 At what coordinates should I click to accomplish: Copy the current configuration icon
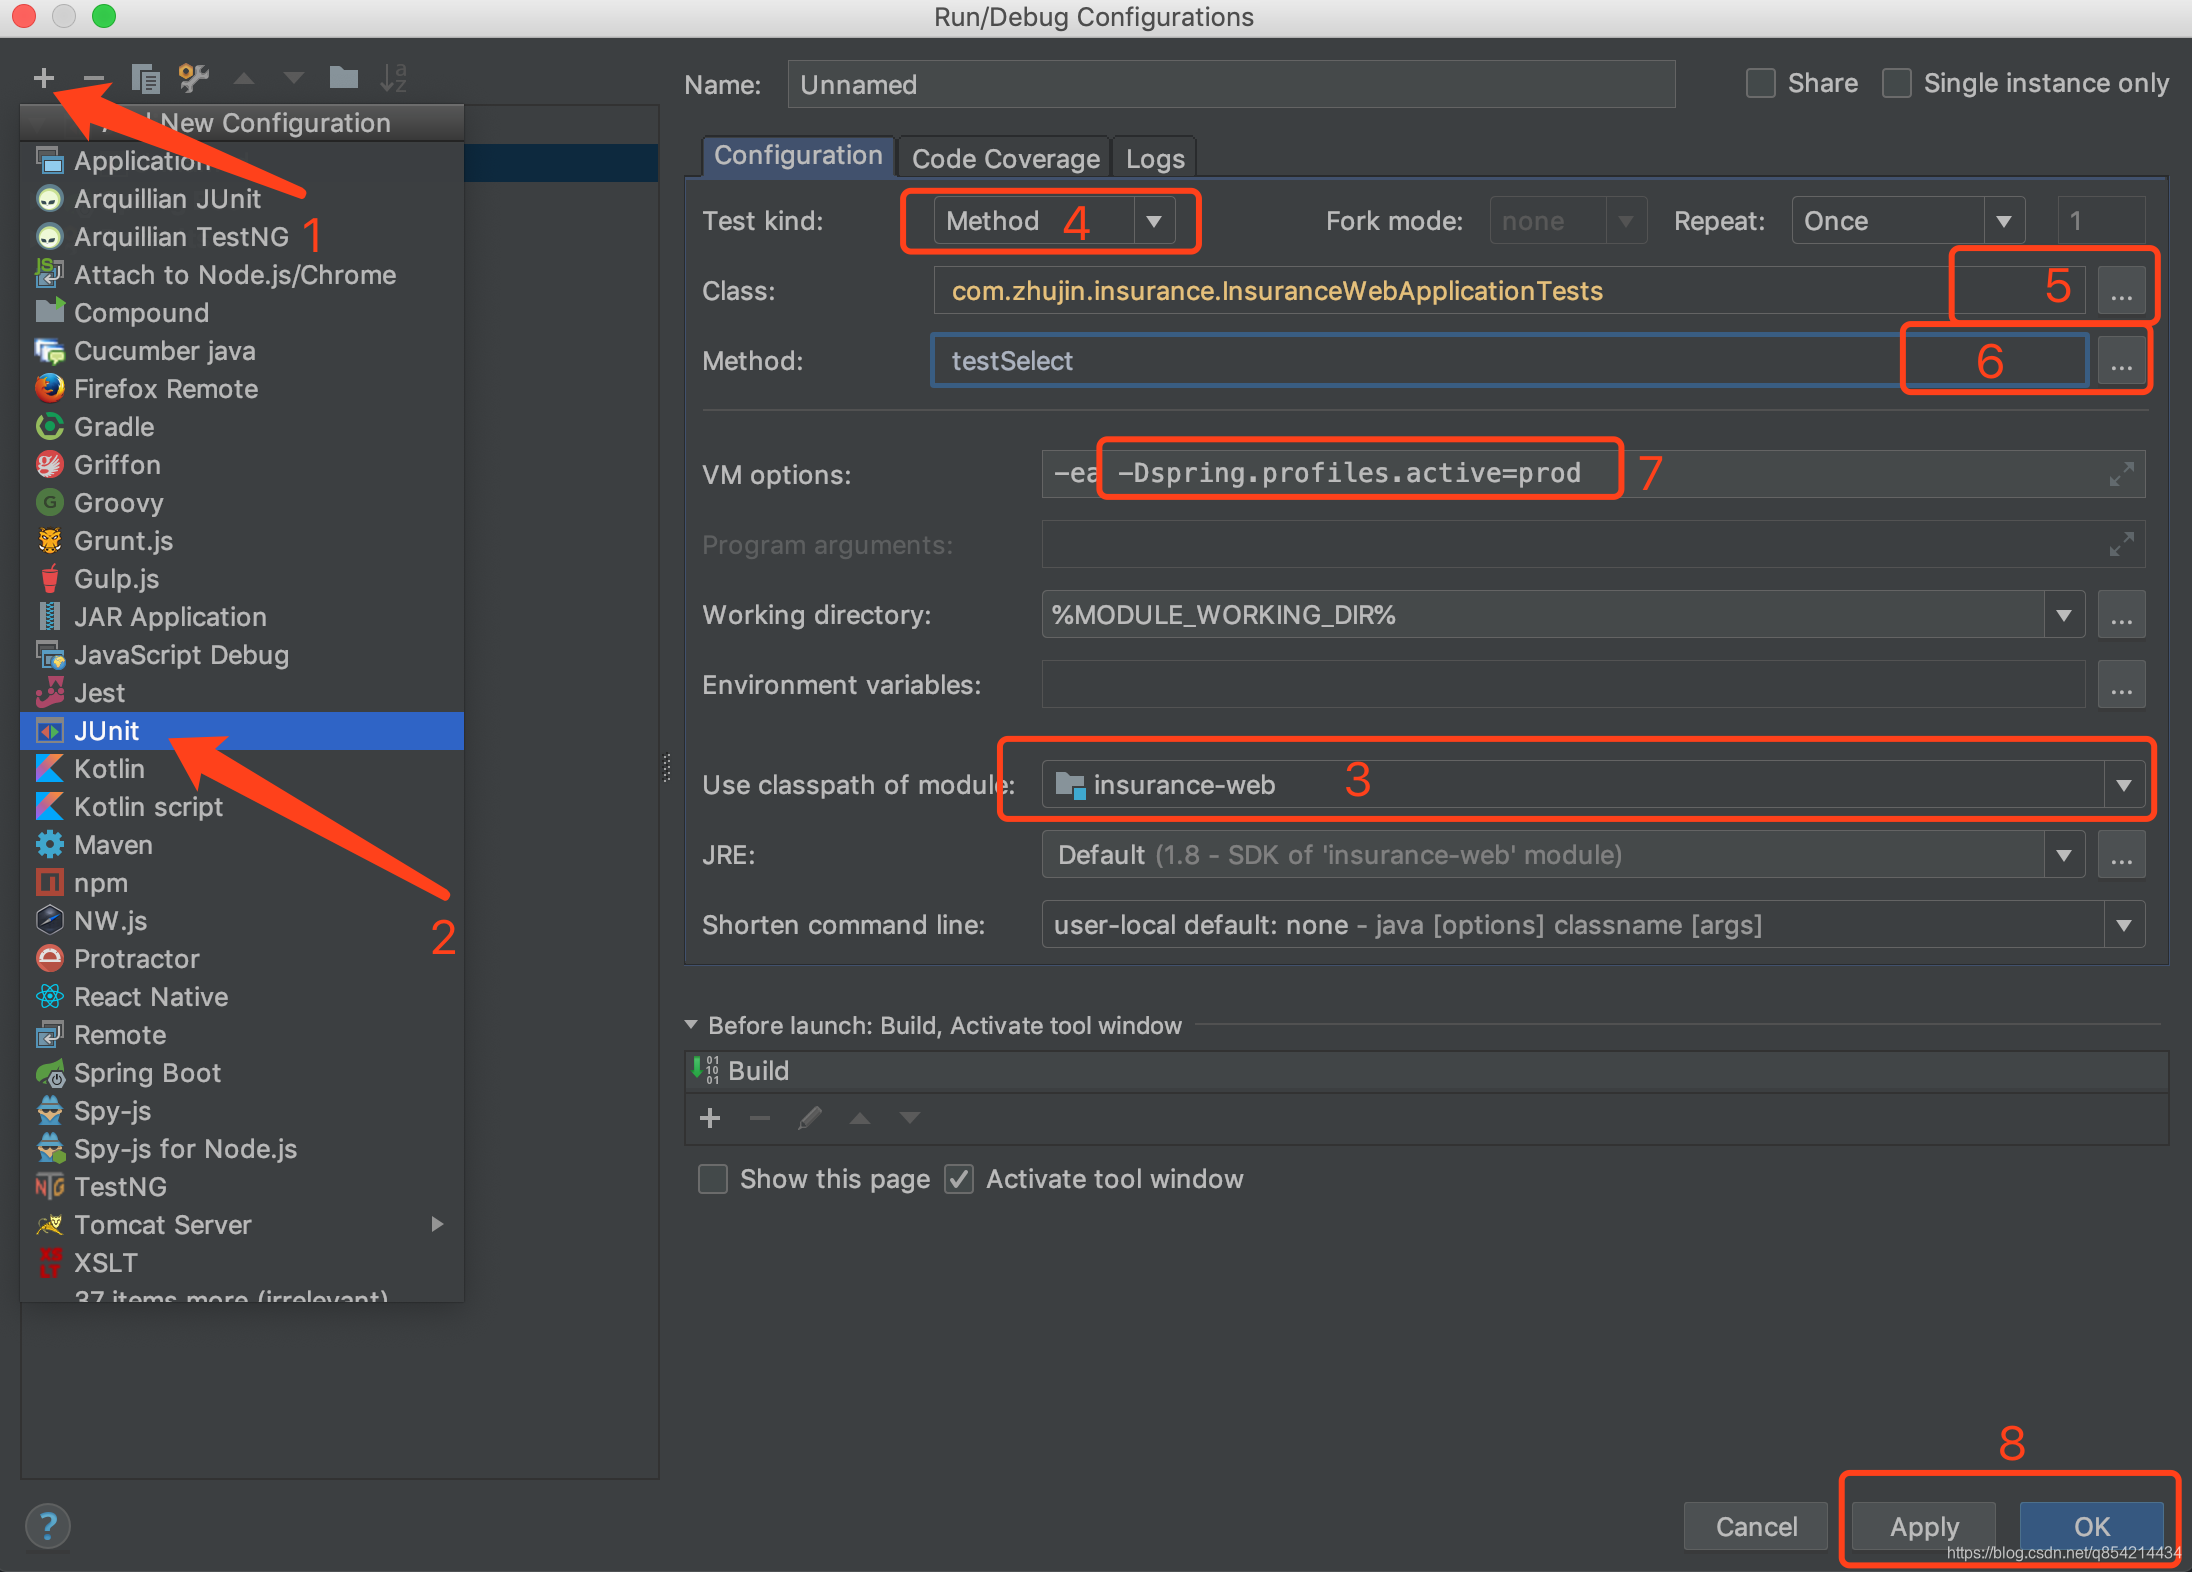pos(146,77)
